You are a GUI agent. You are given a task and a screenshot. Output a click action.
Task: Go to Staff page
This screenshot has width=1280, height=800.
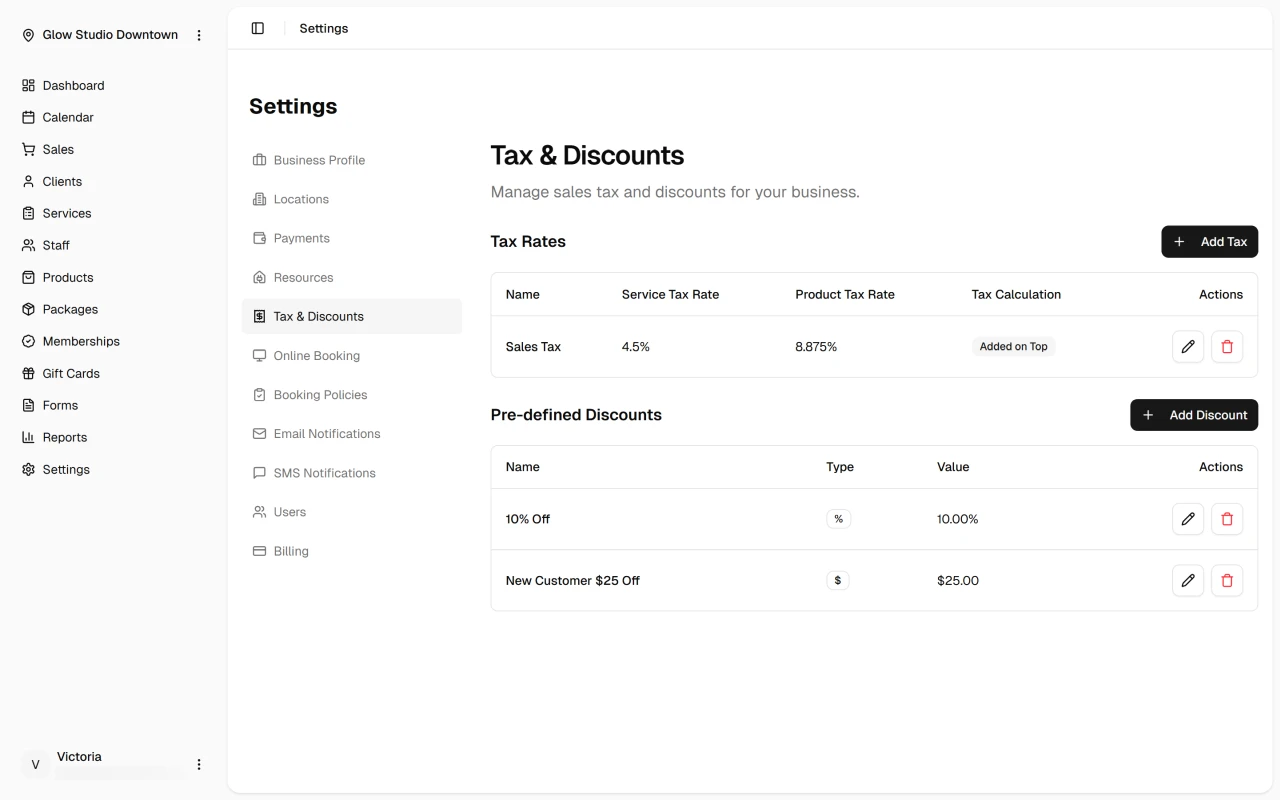(113, 246)
